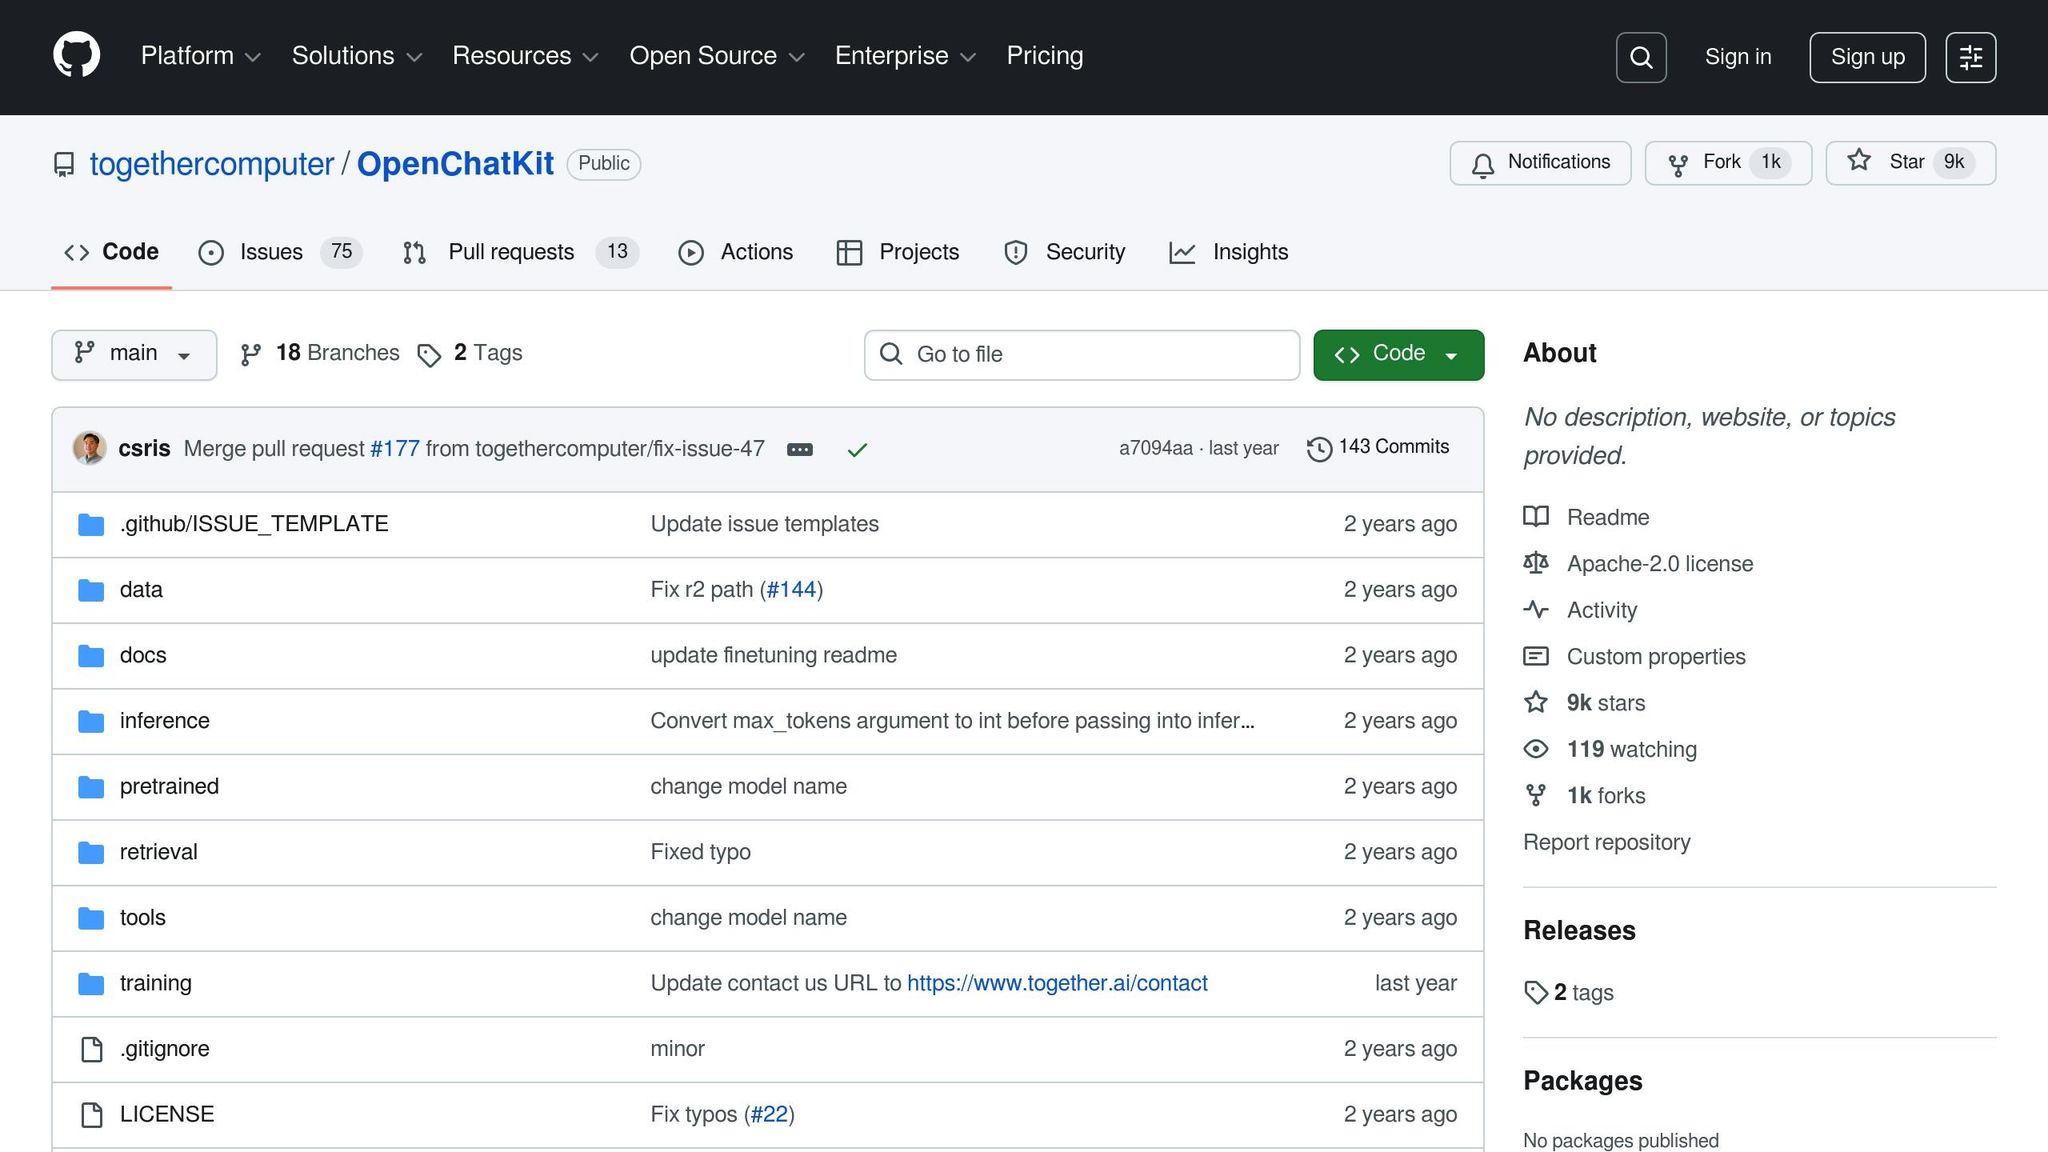Follow the together.ai contact link
The image size is (2048, 1152).
pos(1056,983)
